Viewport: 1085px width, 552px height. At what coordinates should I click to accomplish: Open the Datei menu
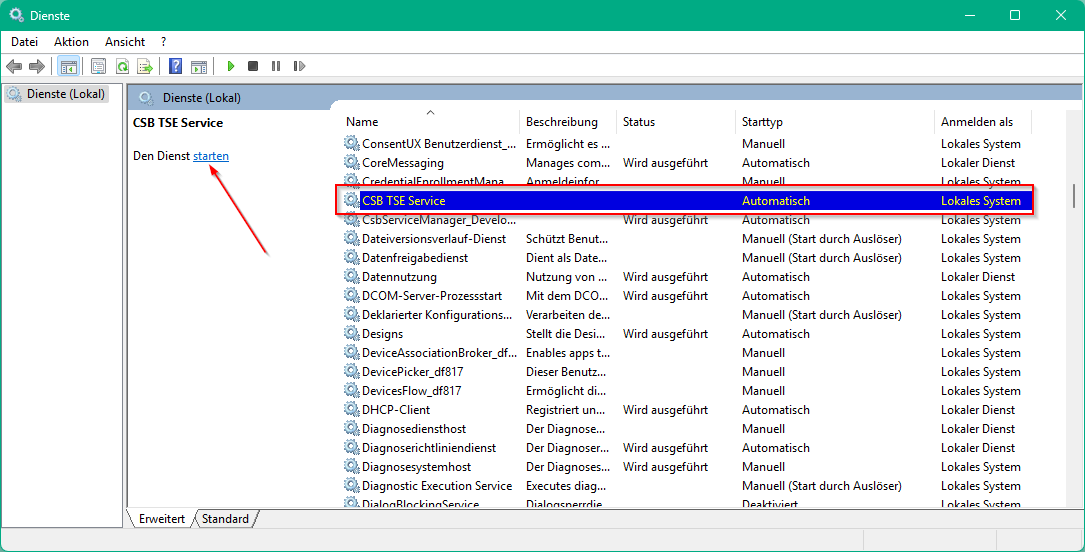click(24, 42)
